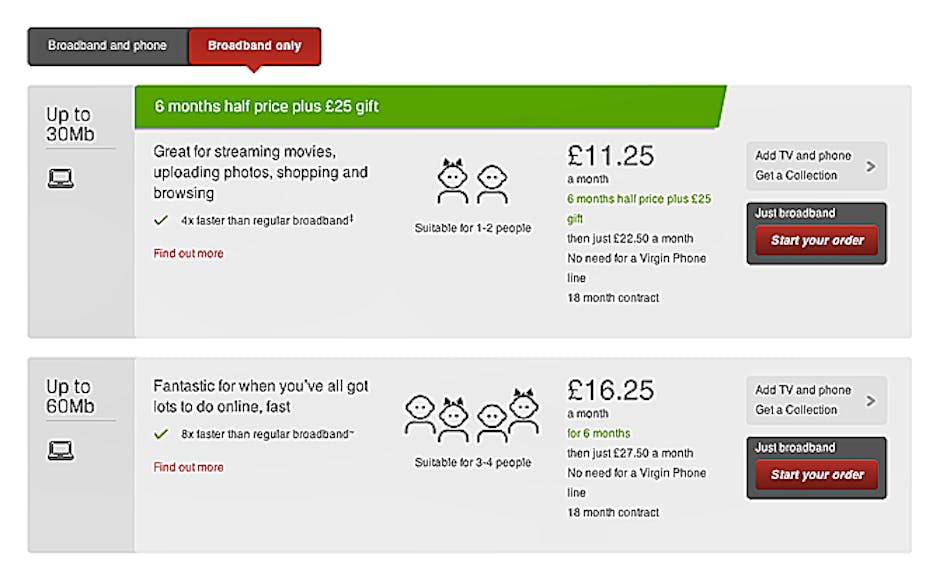
Task: Select the Broadband only tab
Action: (x=254, y=46)
